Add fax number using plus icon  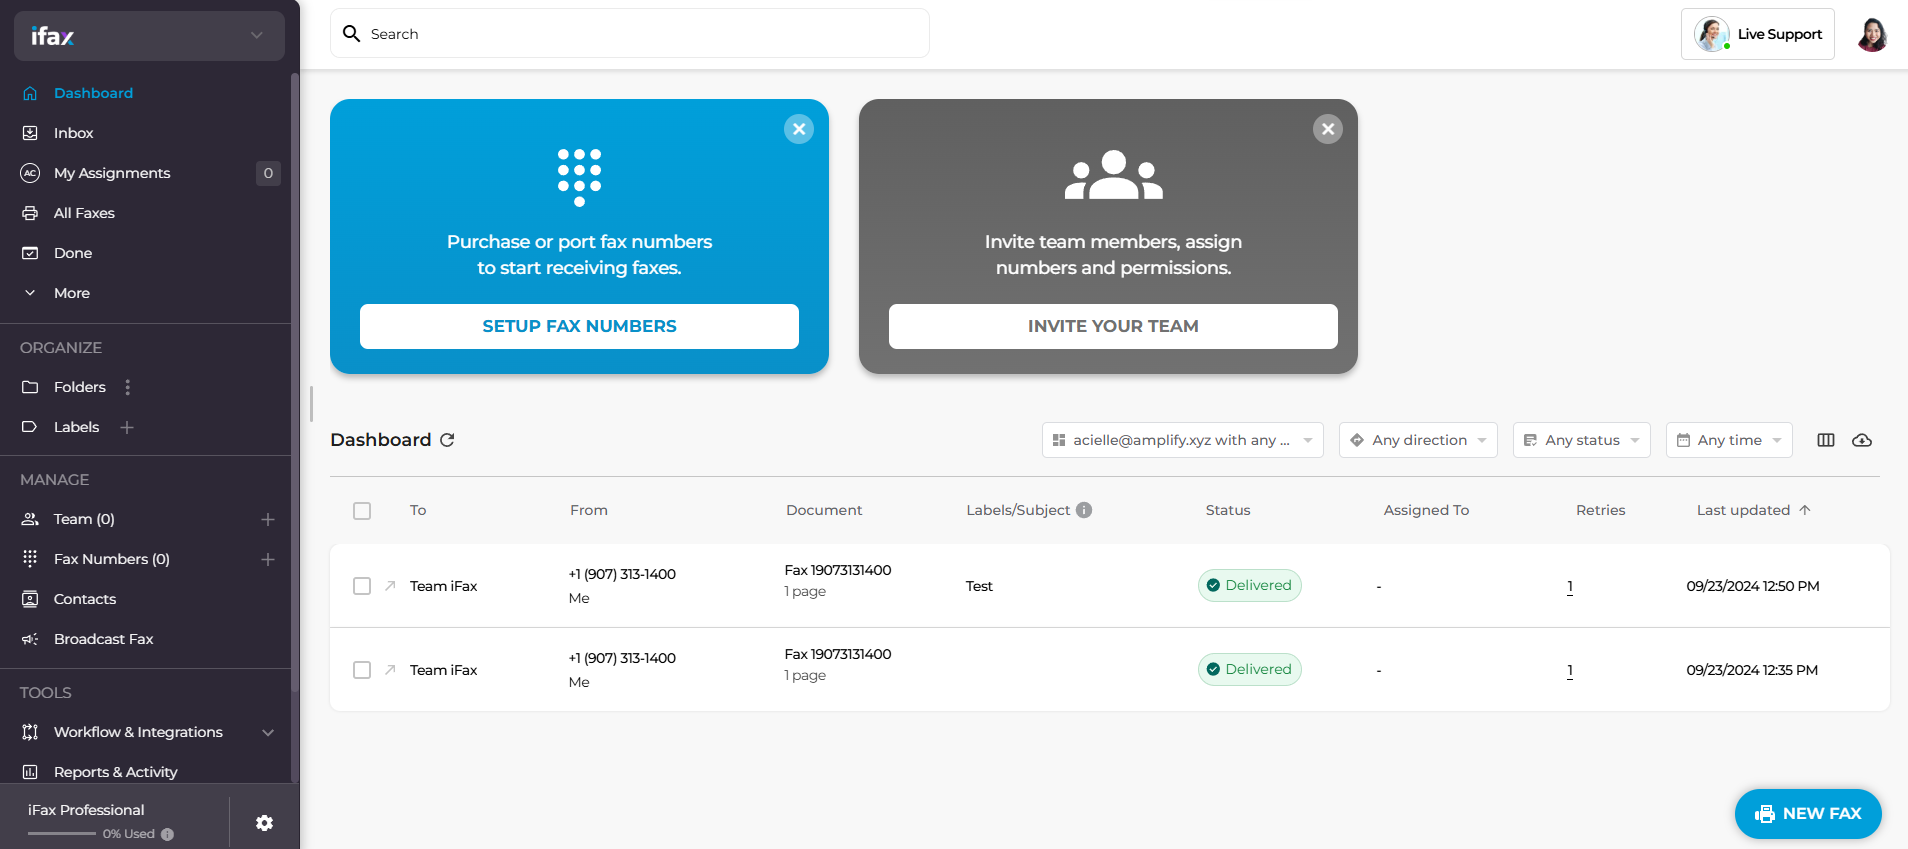(267, 559)
